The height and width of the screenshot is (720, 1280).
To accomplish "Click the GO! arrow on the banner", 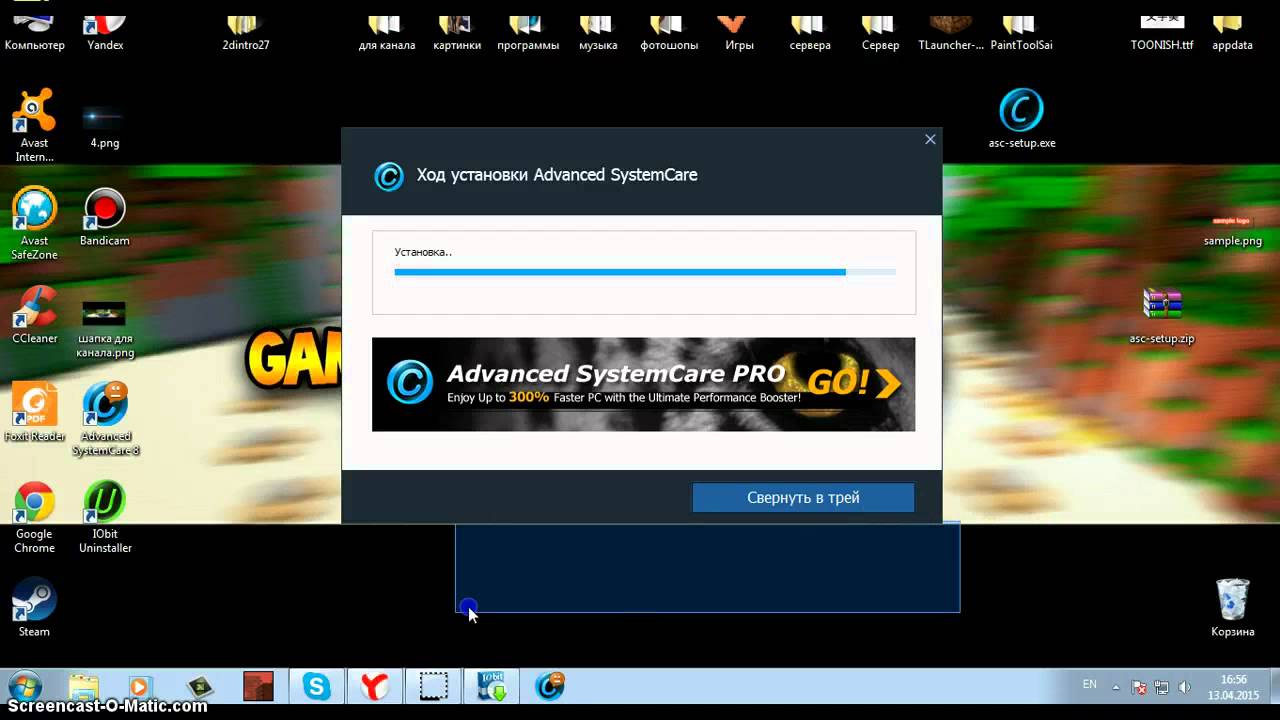I will point(855,383).
